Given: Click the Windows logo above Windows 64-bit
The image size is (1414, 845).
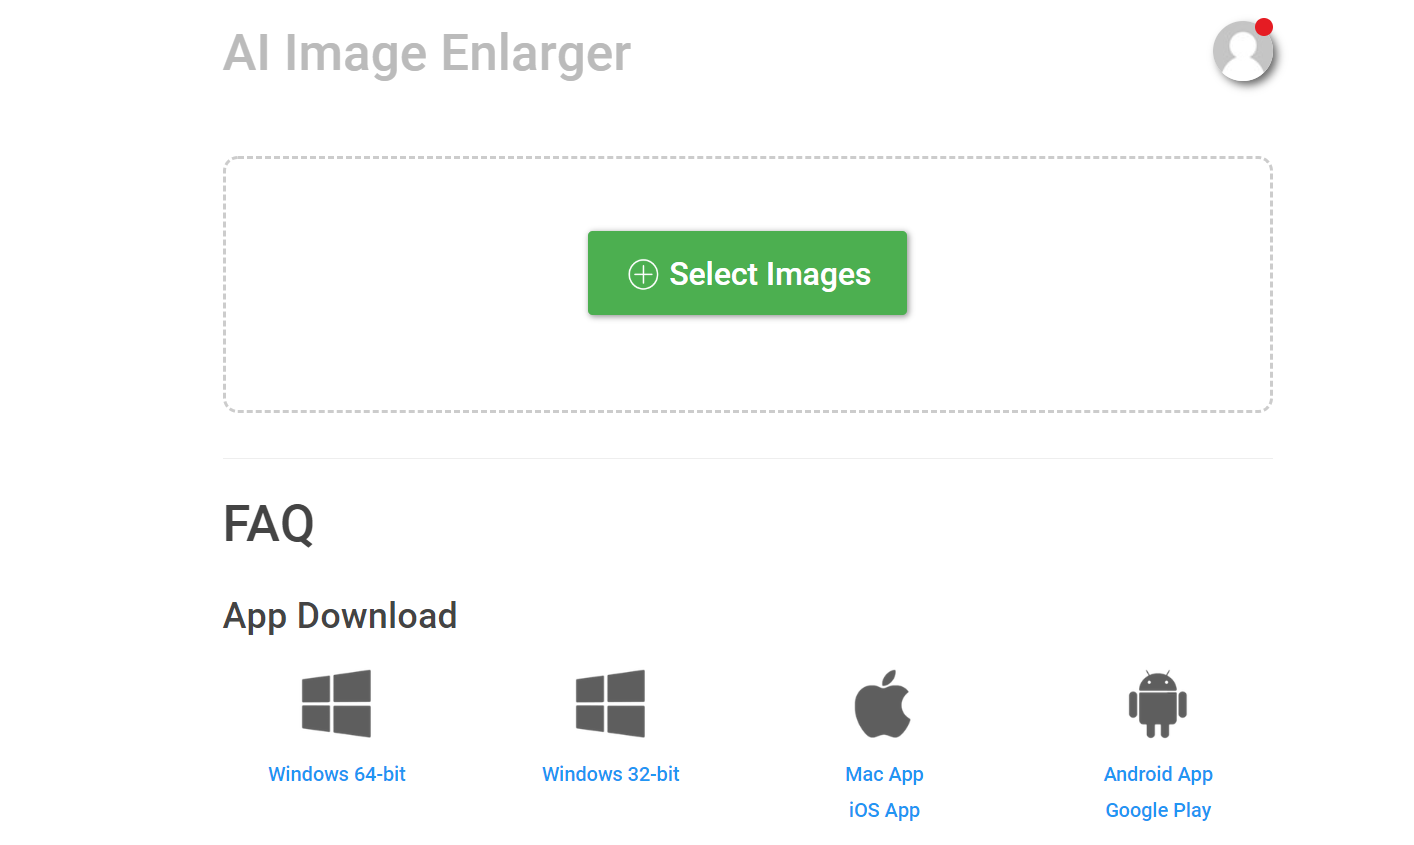Looking at the screenshot, I should (x=337, y=704).
